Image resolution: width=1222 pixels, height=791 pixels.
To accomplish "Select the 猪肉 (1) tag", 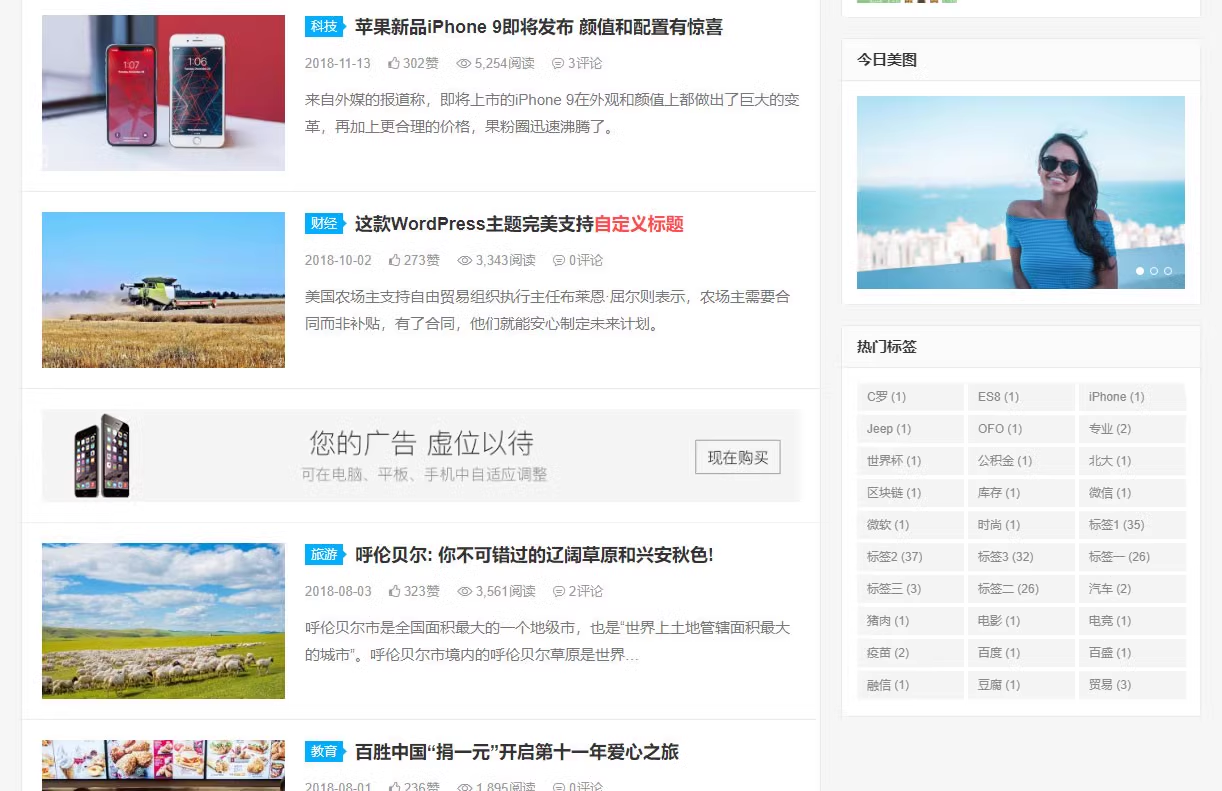I will 910,621.
